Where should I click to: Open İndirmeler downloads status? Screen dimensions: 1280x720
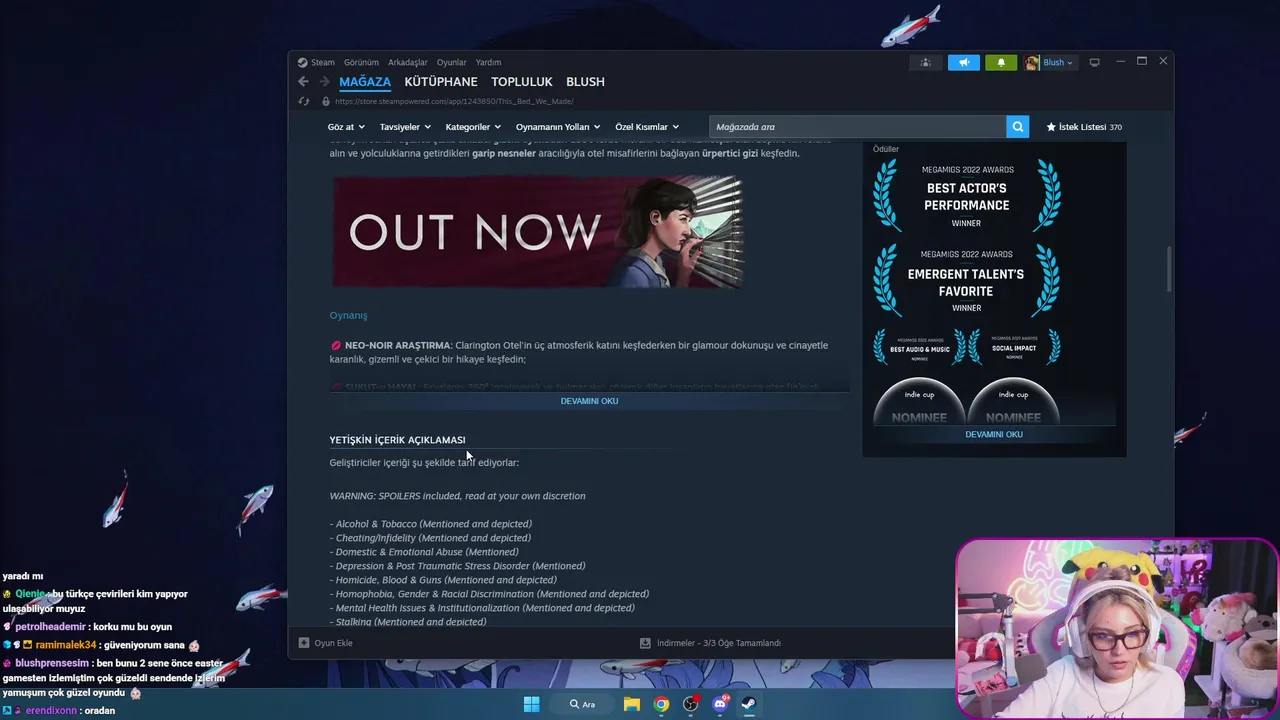pyautogui.click(x=710, y=643)
